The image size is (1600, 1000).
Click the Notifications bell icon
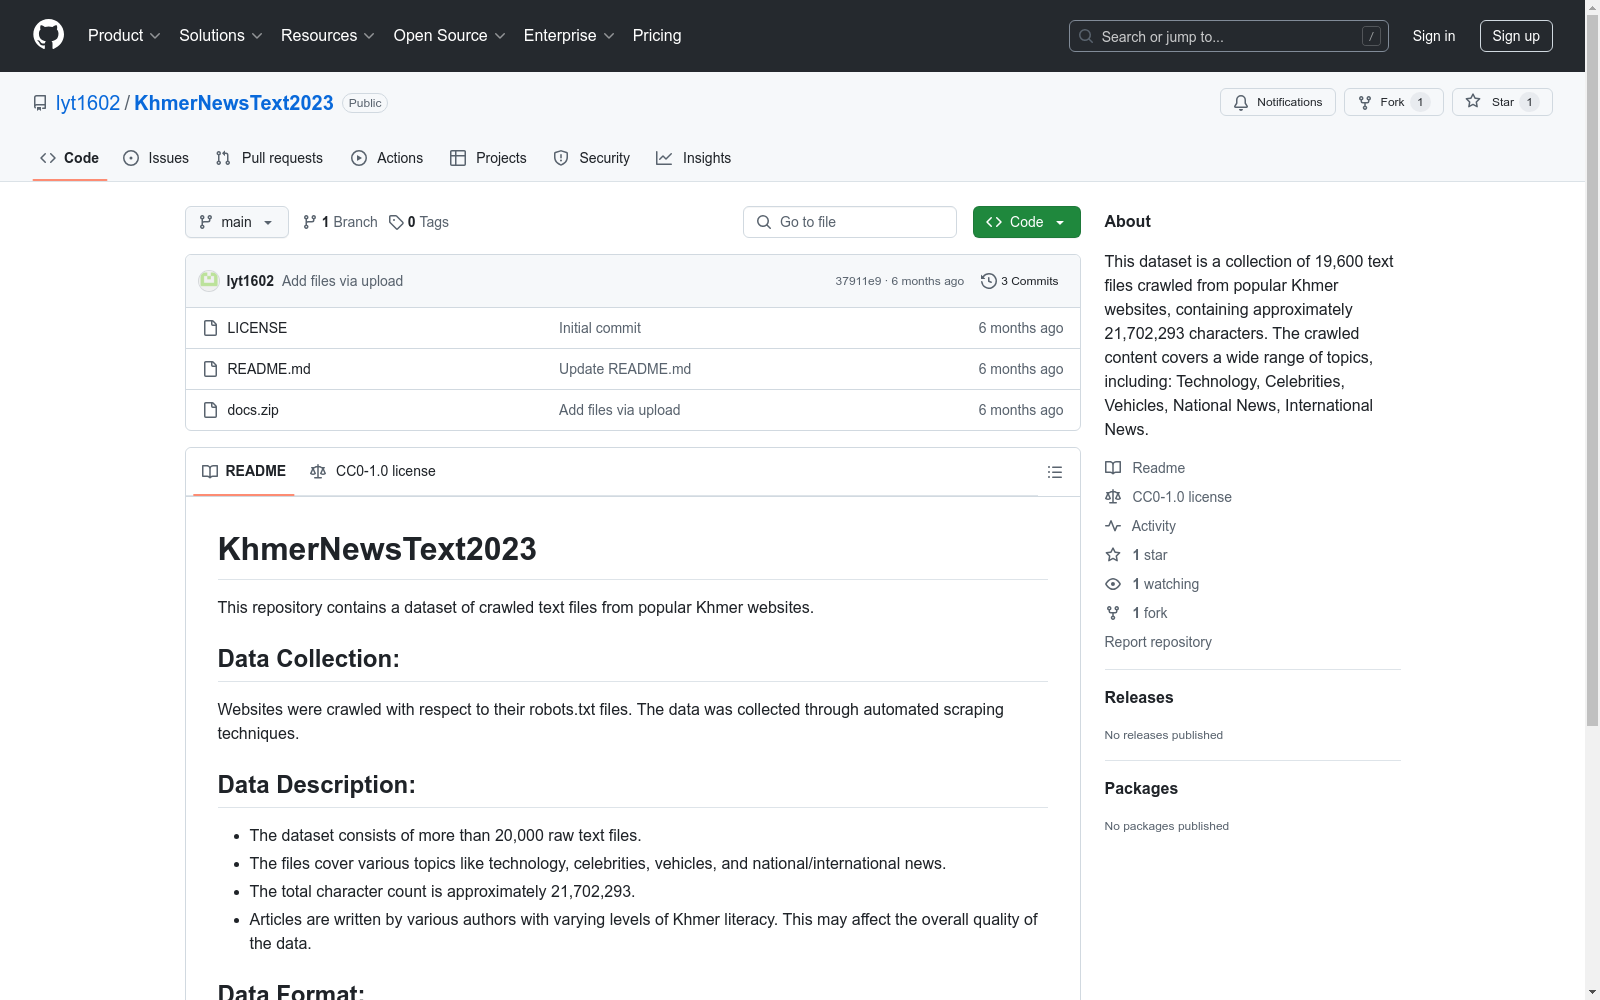1241,102
